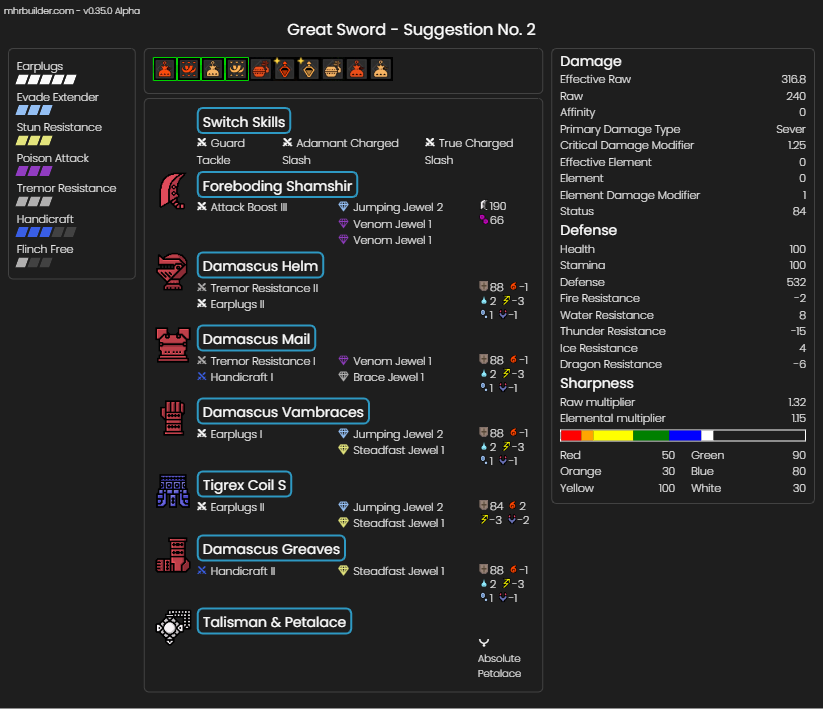Click the gauntlet icon beside Damascus Vambraces
The height and width of the screenshot is (709, 823).
(173, 418)
